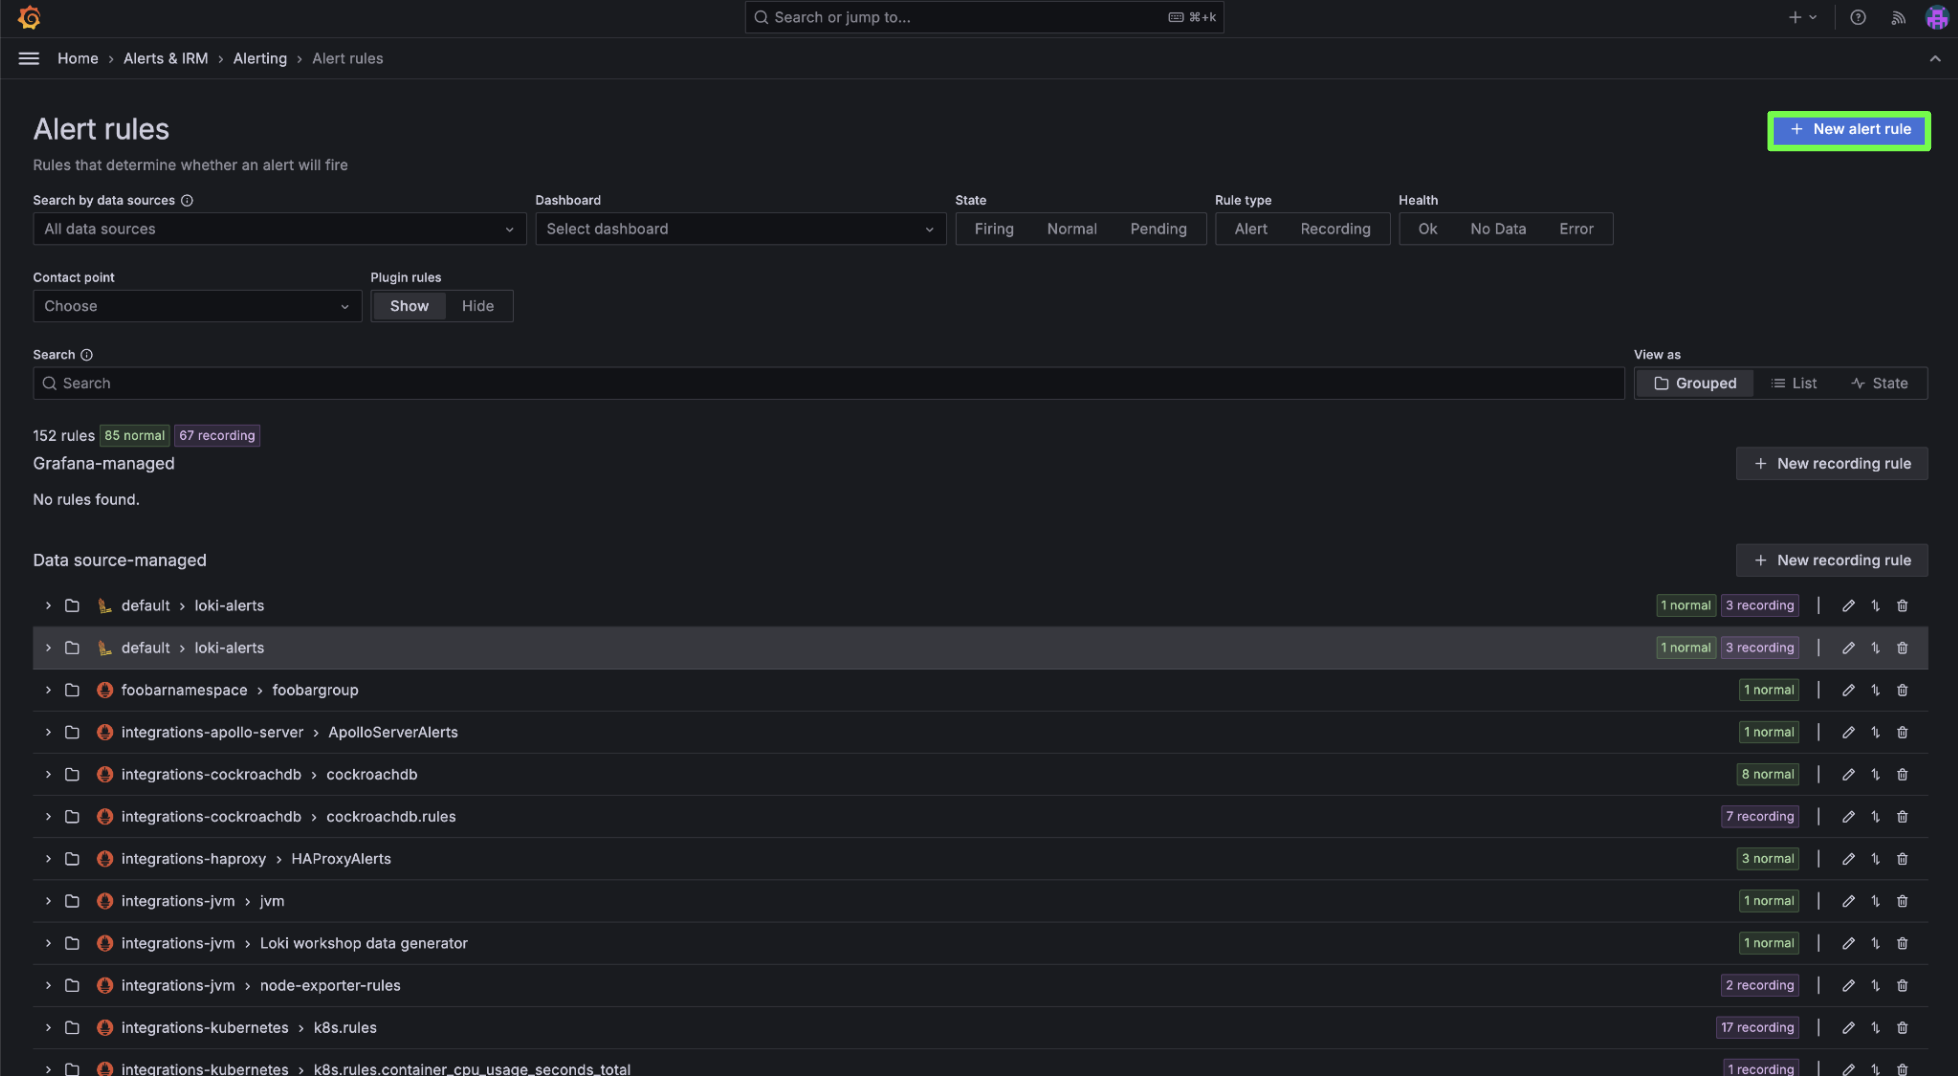
Task: Open the All data sources dropdown
Action: tap(279, 229)
